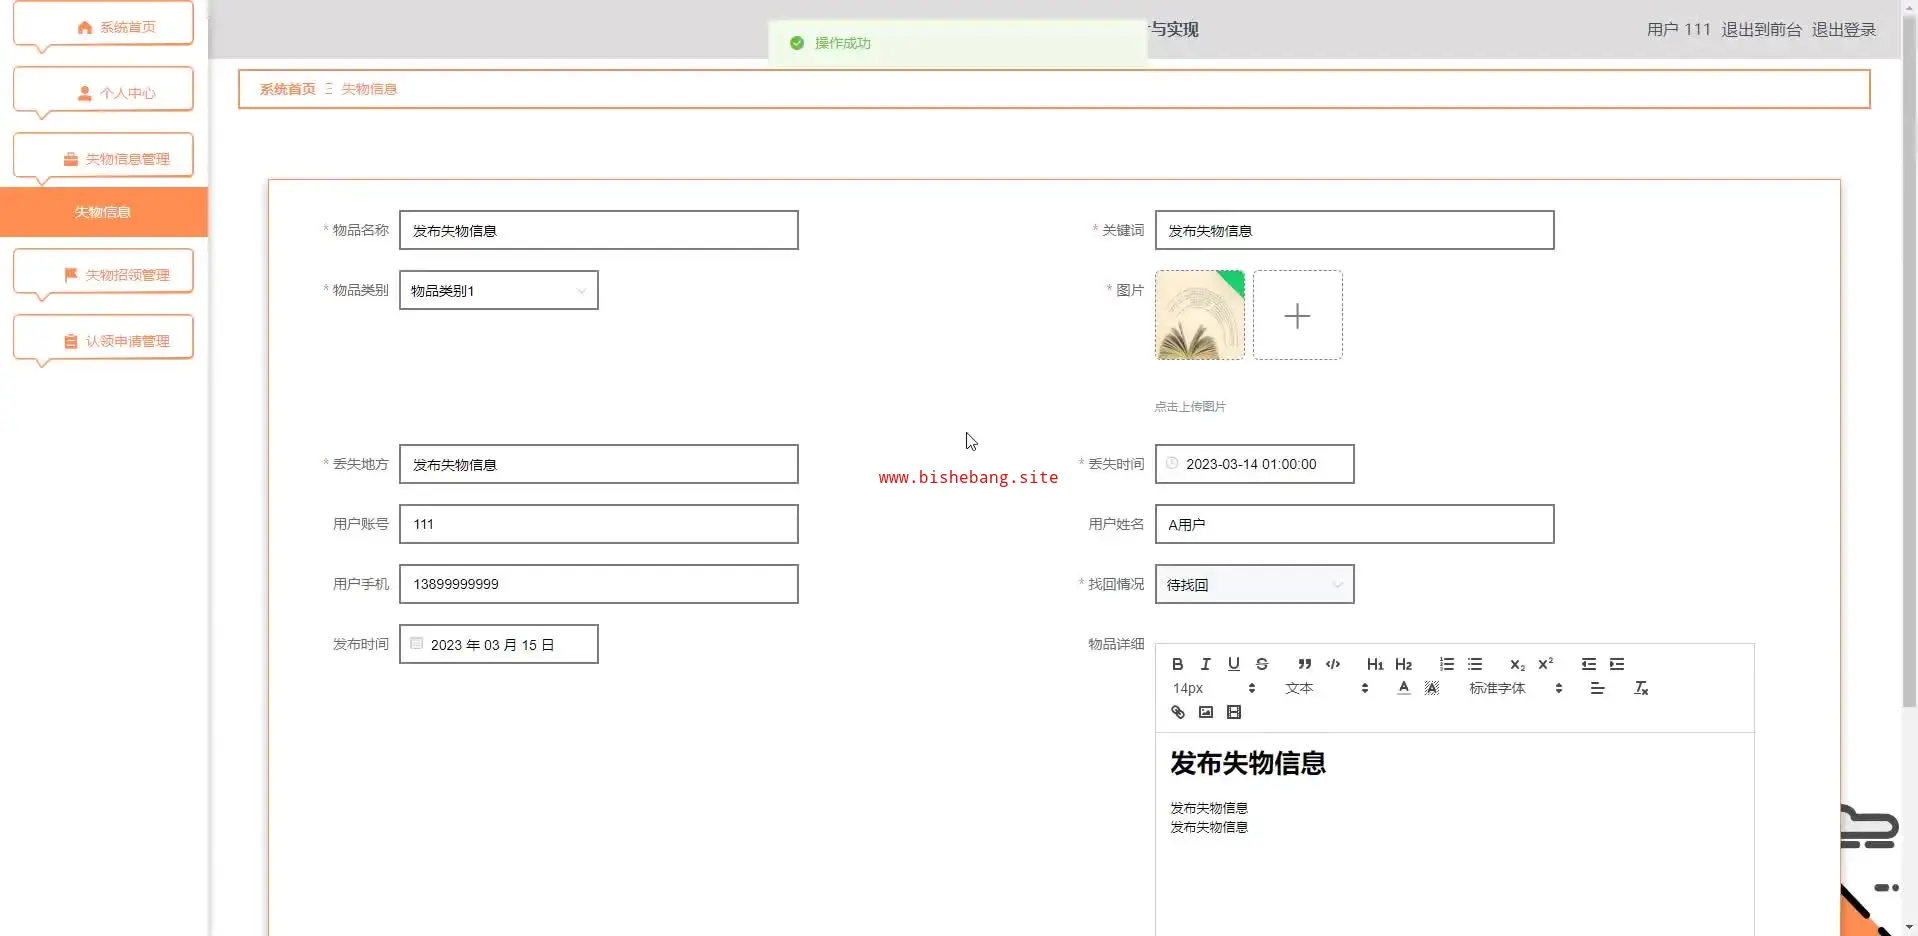The width and height of the screenshot is (1918, 936).
Task: Click the uploaded book image thumbnail
Action: [1200, 315]
